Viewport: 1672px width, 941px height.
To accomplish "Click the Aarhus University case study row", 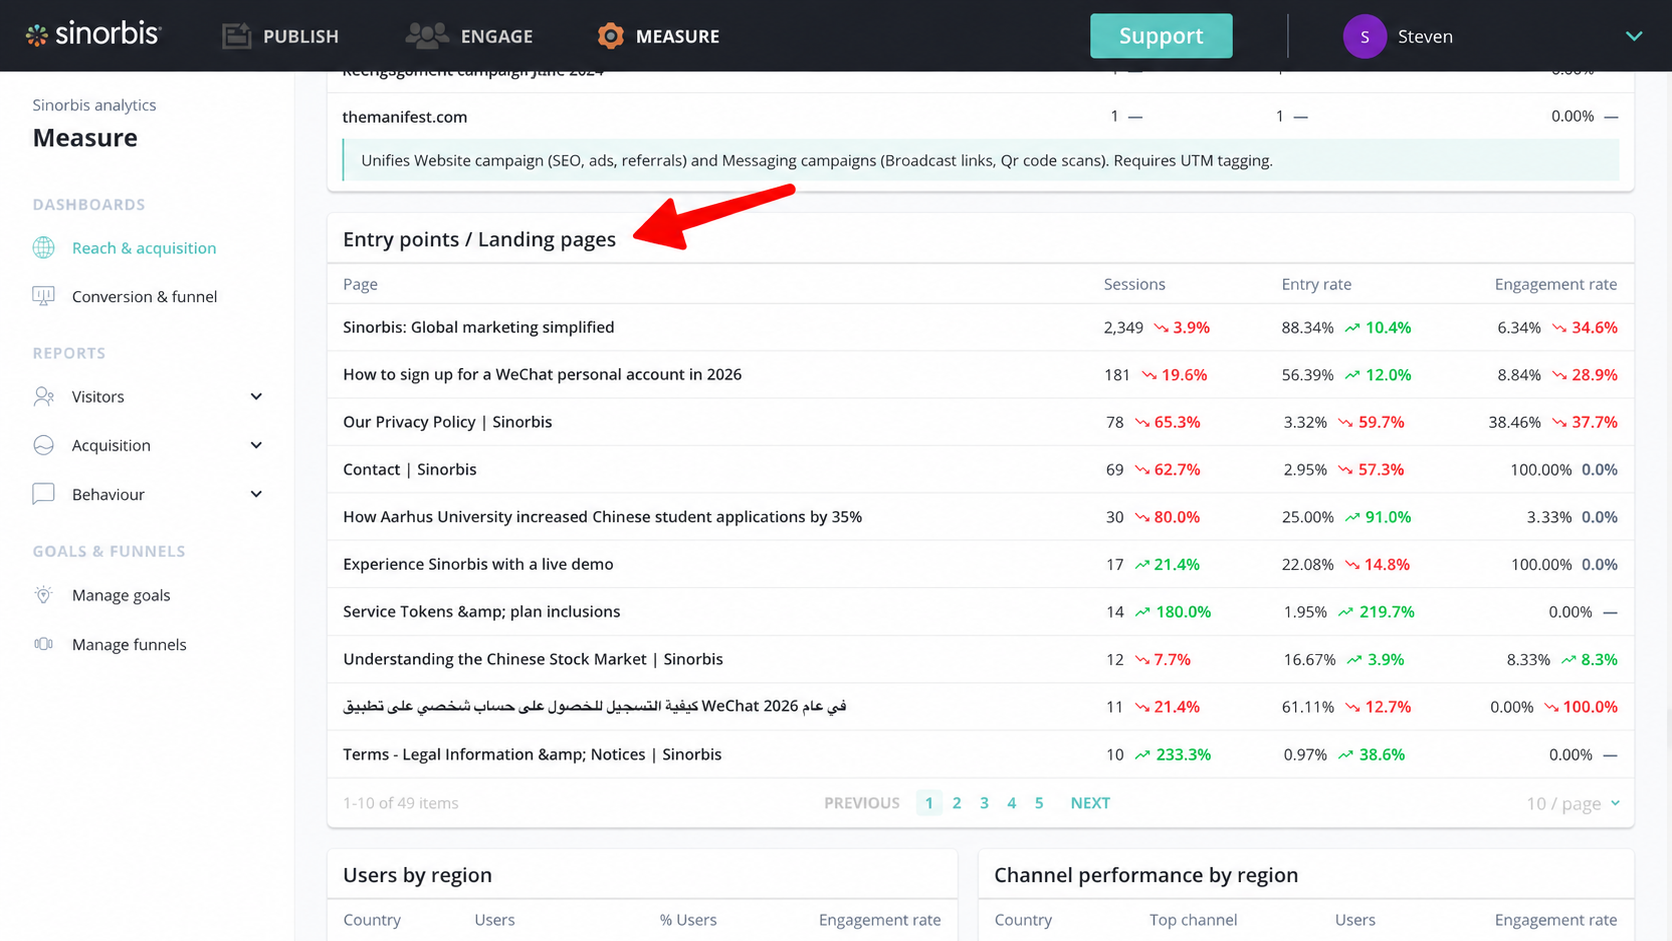I will [980, 517].
